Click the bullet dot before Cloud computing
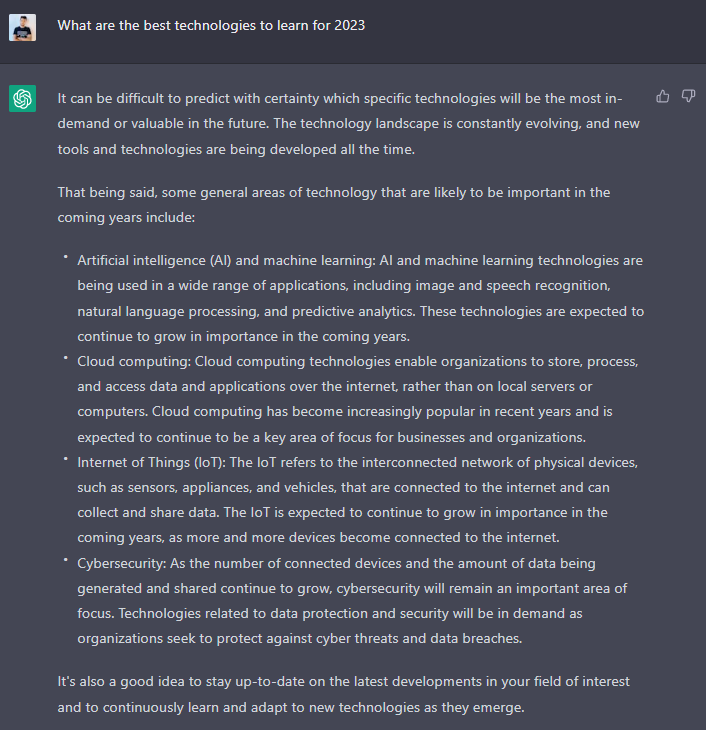This screenshot has width=706, height=730. 66,358
